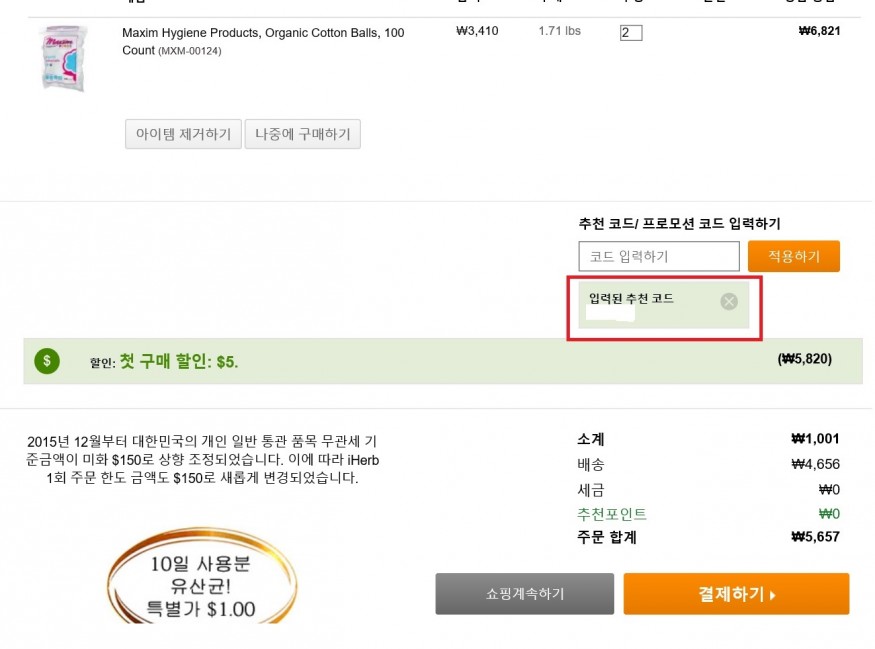The width and height of the screenshot is (875, 649).
Task: Click the 나중에 구매하기 button
Action: (x=302, y=134)
